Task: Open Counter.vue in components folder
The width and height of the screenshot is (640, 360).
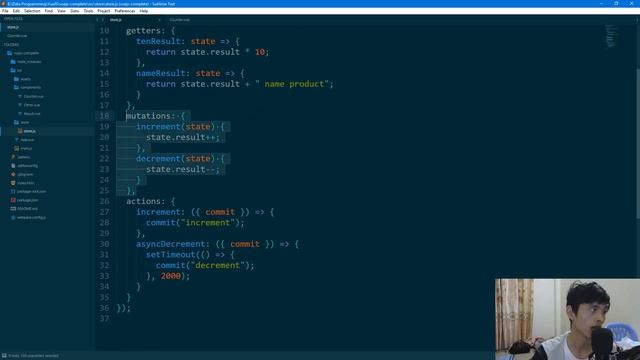Action: [33, 96]
